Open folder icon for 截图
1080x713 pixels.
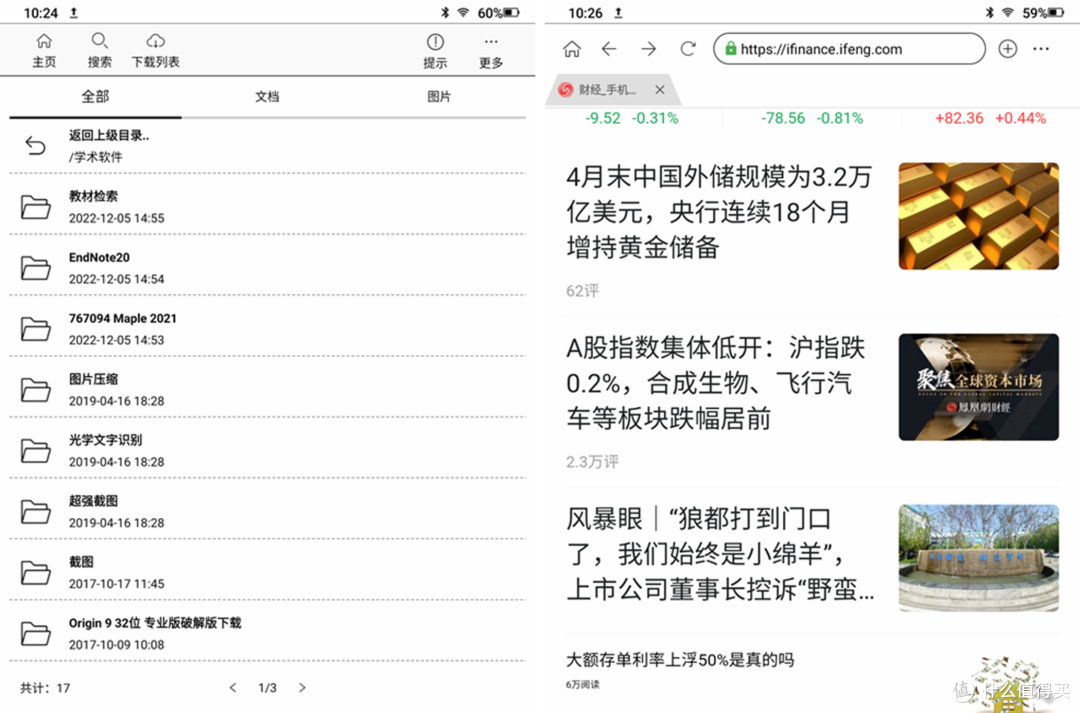35,572
